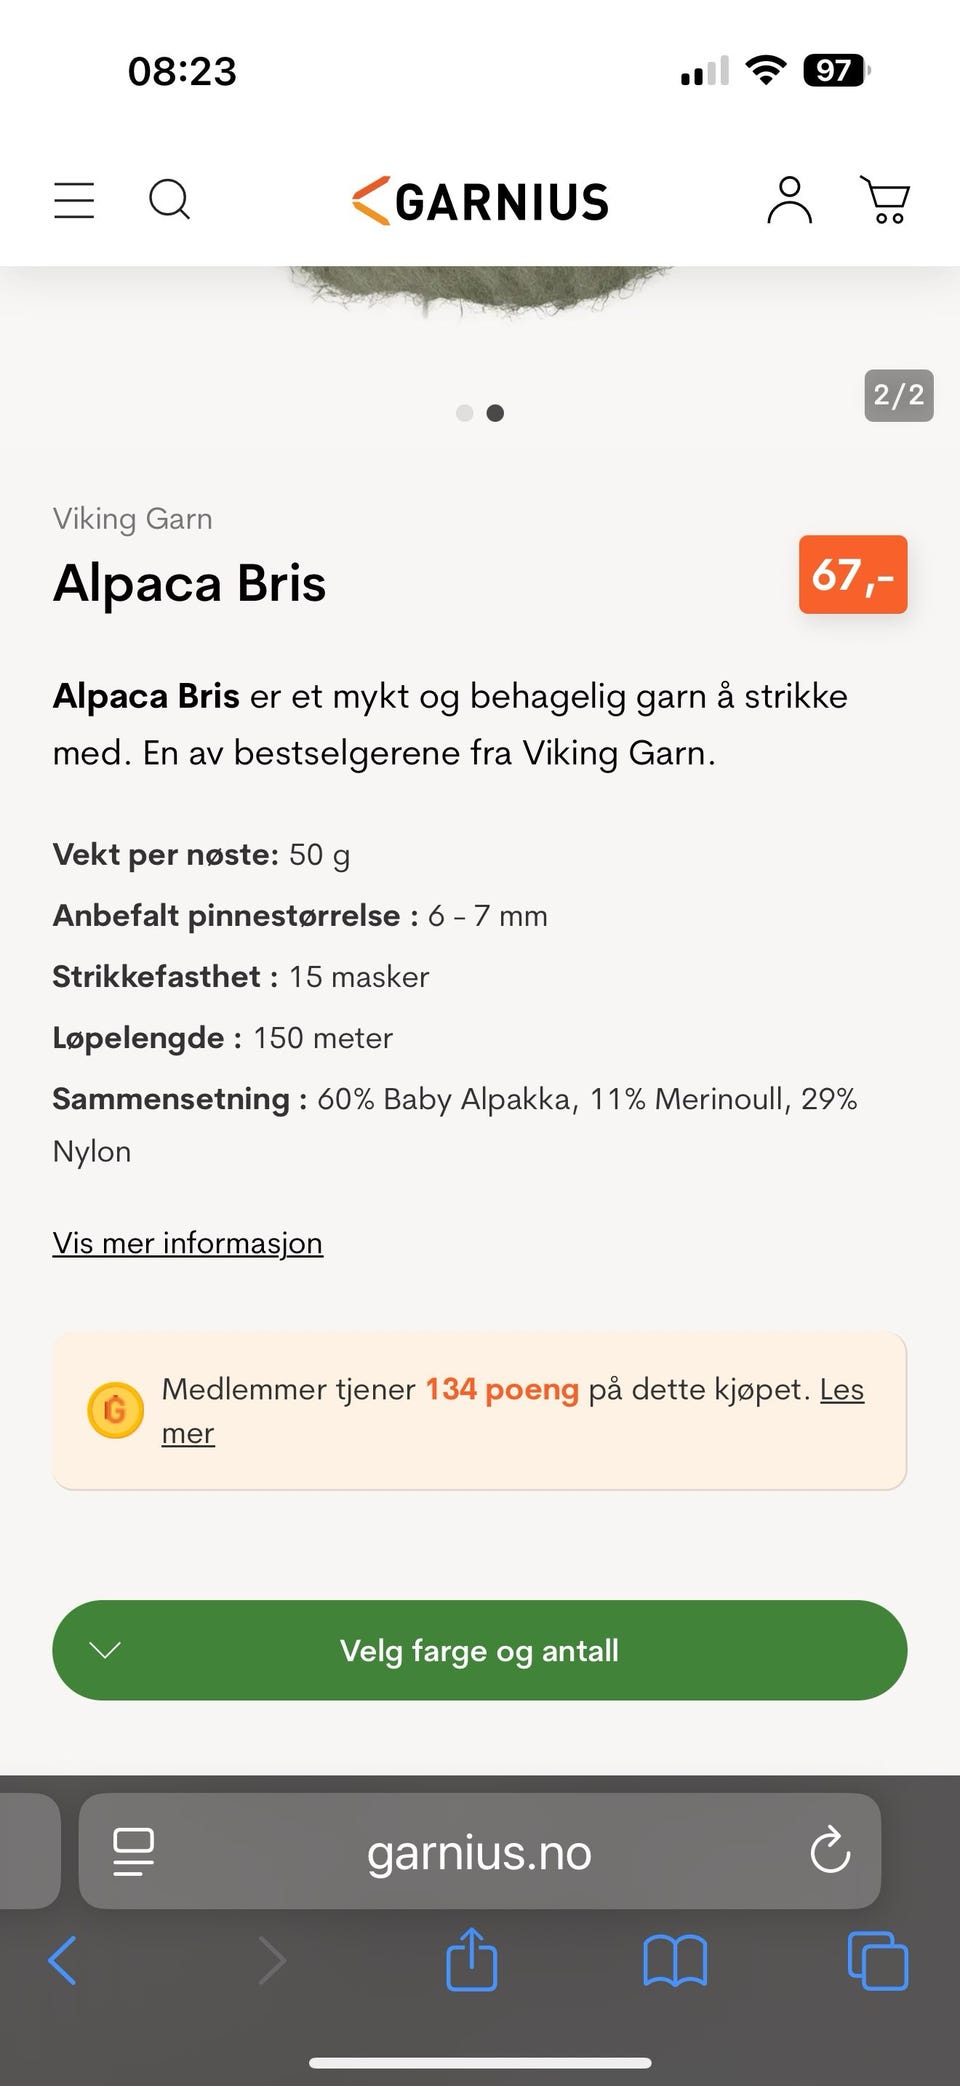Viewport: 960px width, 2086px height.
Task: Open the Safari bookmarks icon
Action: [x=674, y=1960]
